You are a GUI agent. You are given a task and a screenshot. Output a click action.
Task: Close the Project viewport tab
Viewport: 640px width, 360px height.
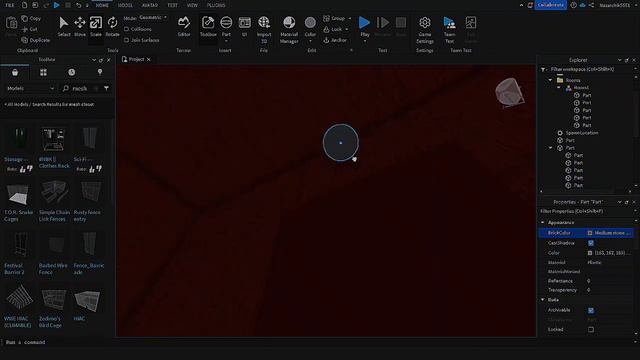pyautogui.click(x=149, y=60)
